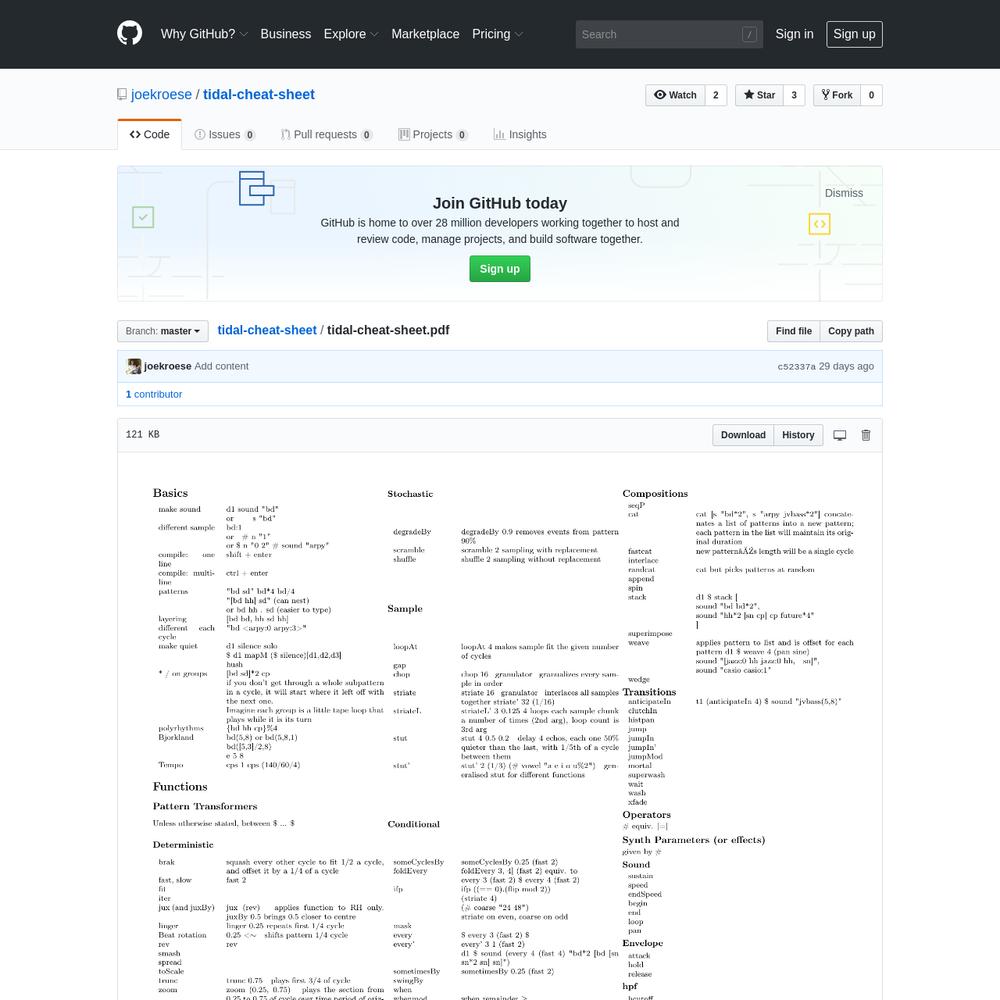Click the Stochastic heading in PDF
The height and width of the screenshot is (1000, 1000).
(x=410, y=494)
